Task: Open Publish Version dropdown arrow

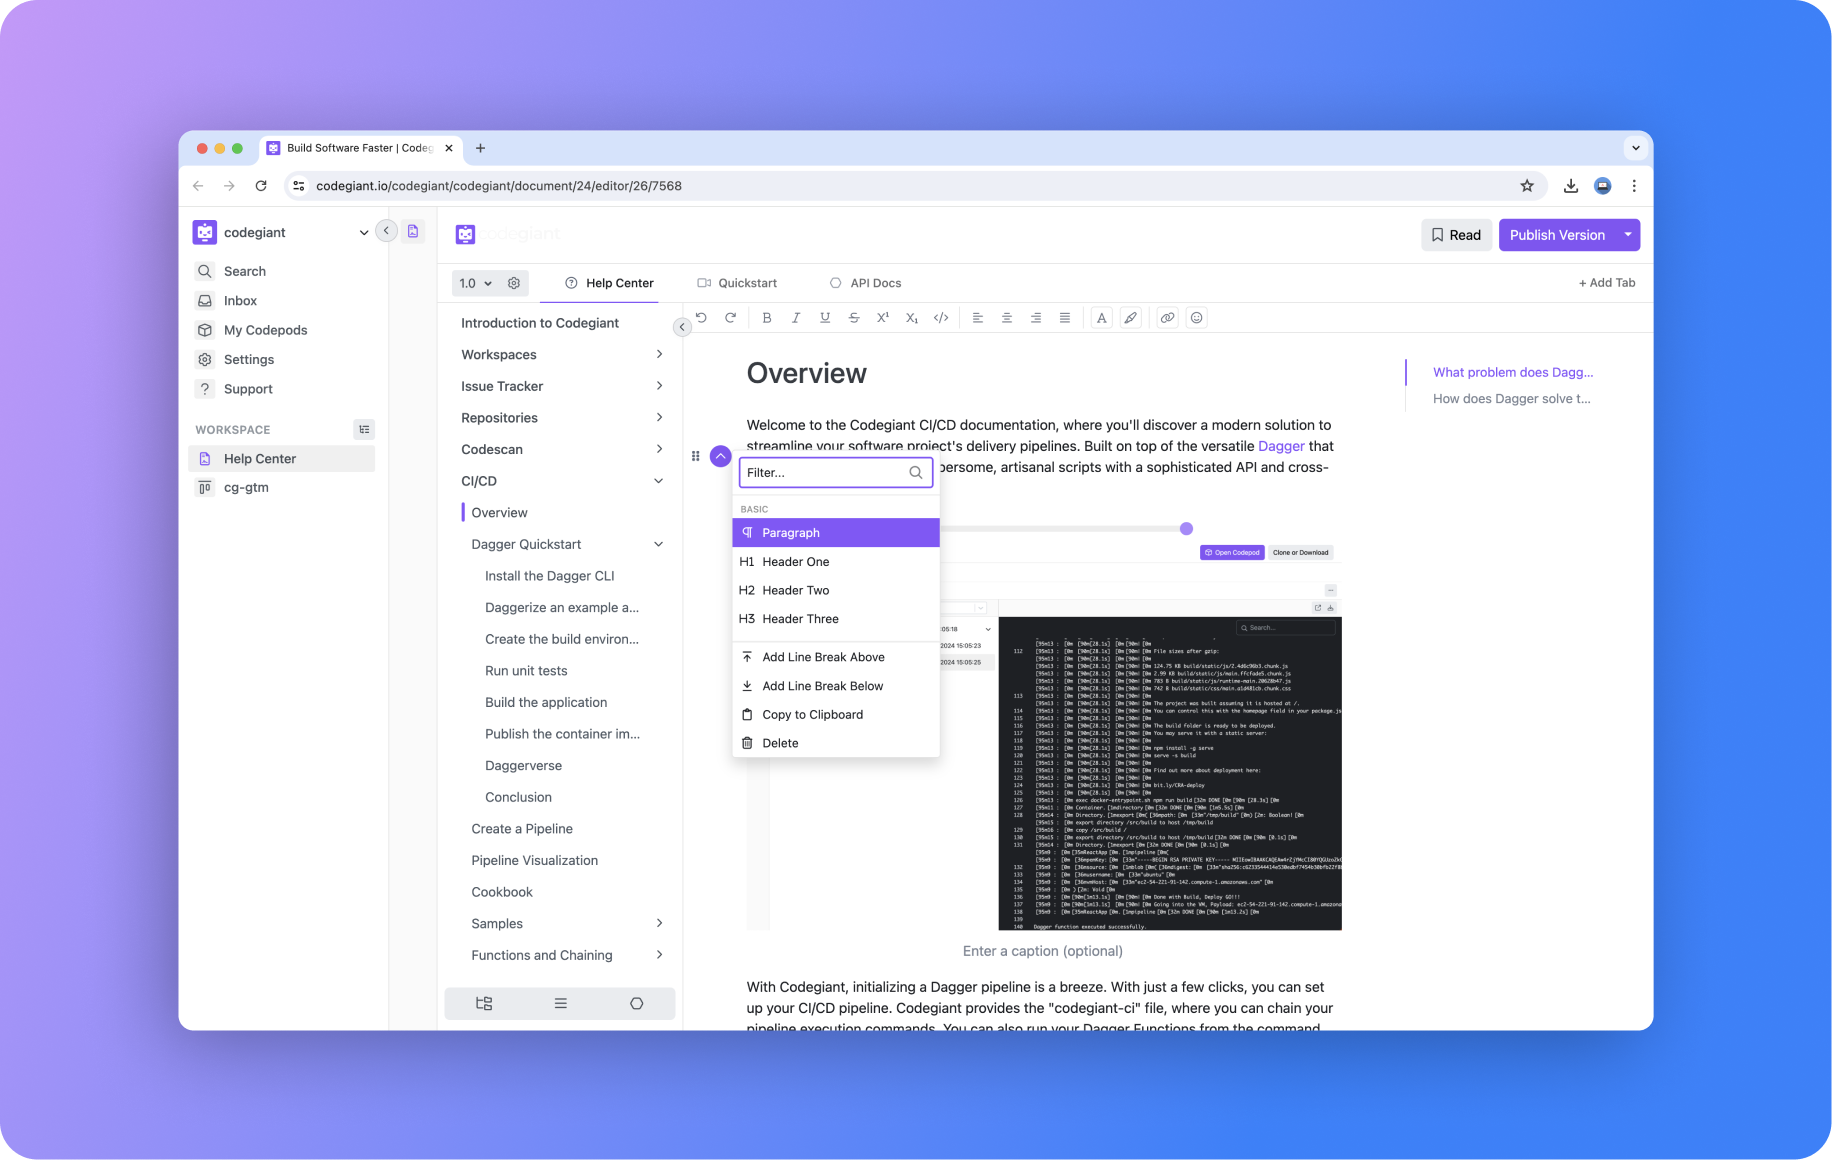Action: tap(1628, 235)
